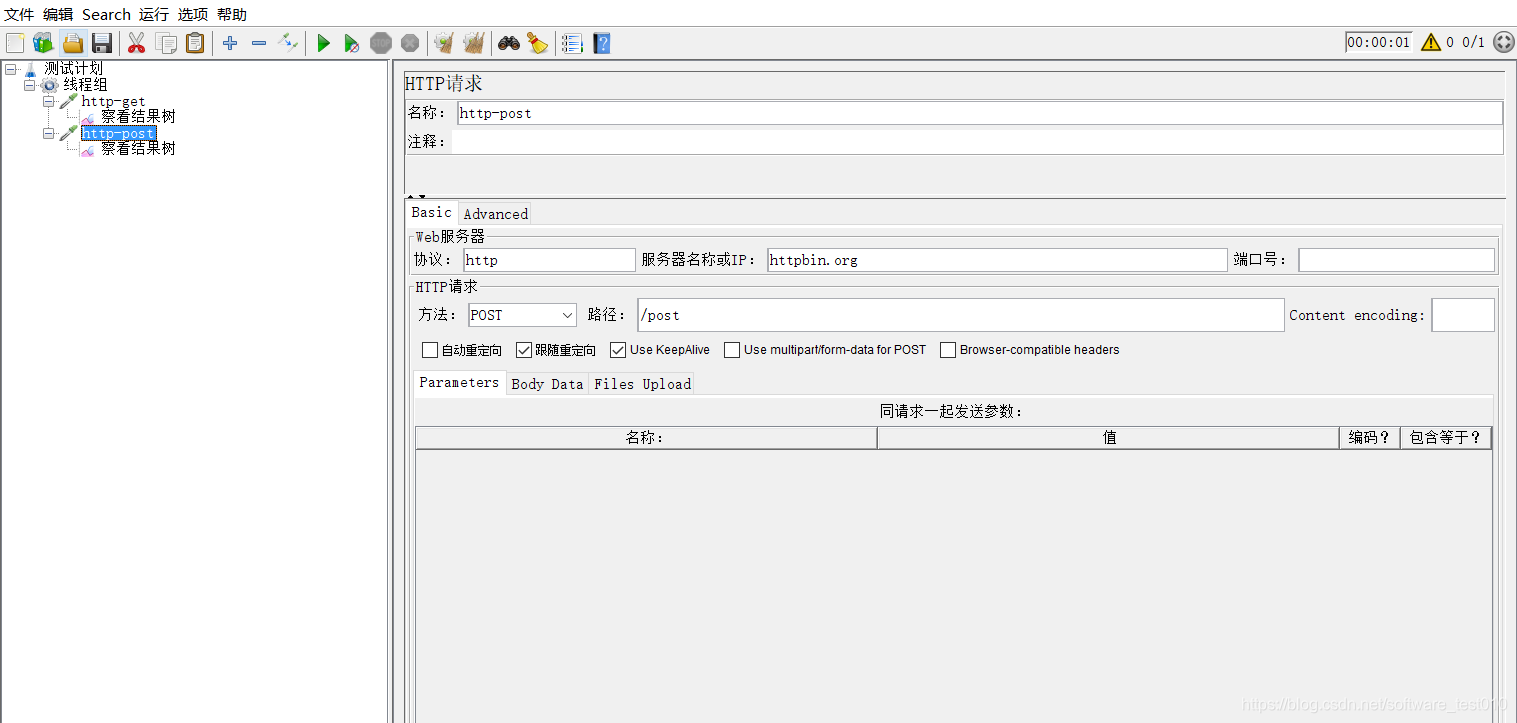This screenshot has height=723, width=1517.
Task: Click the Clear single-broom icon
Action: (444, 42)
